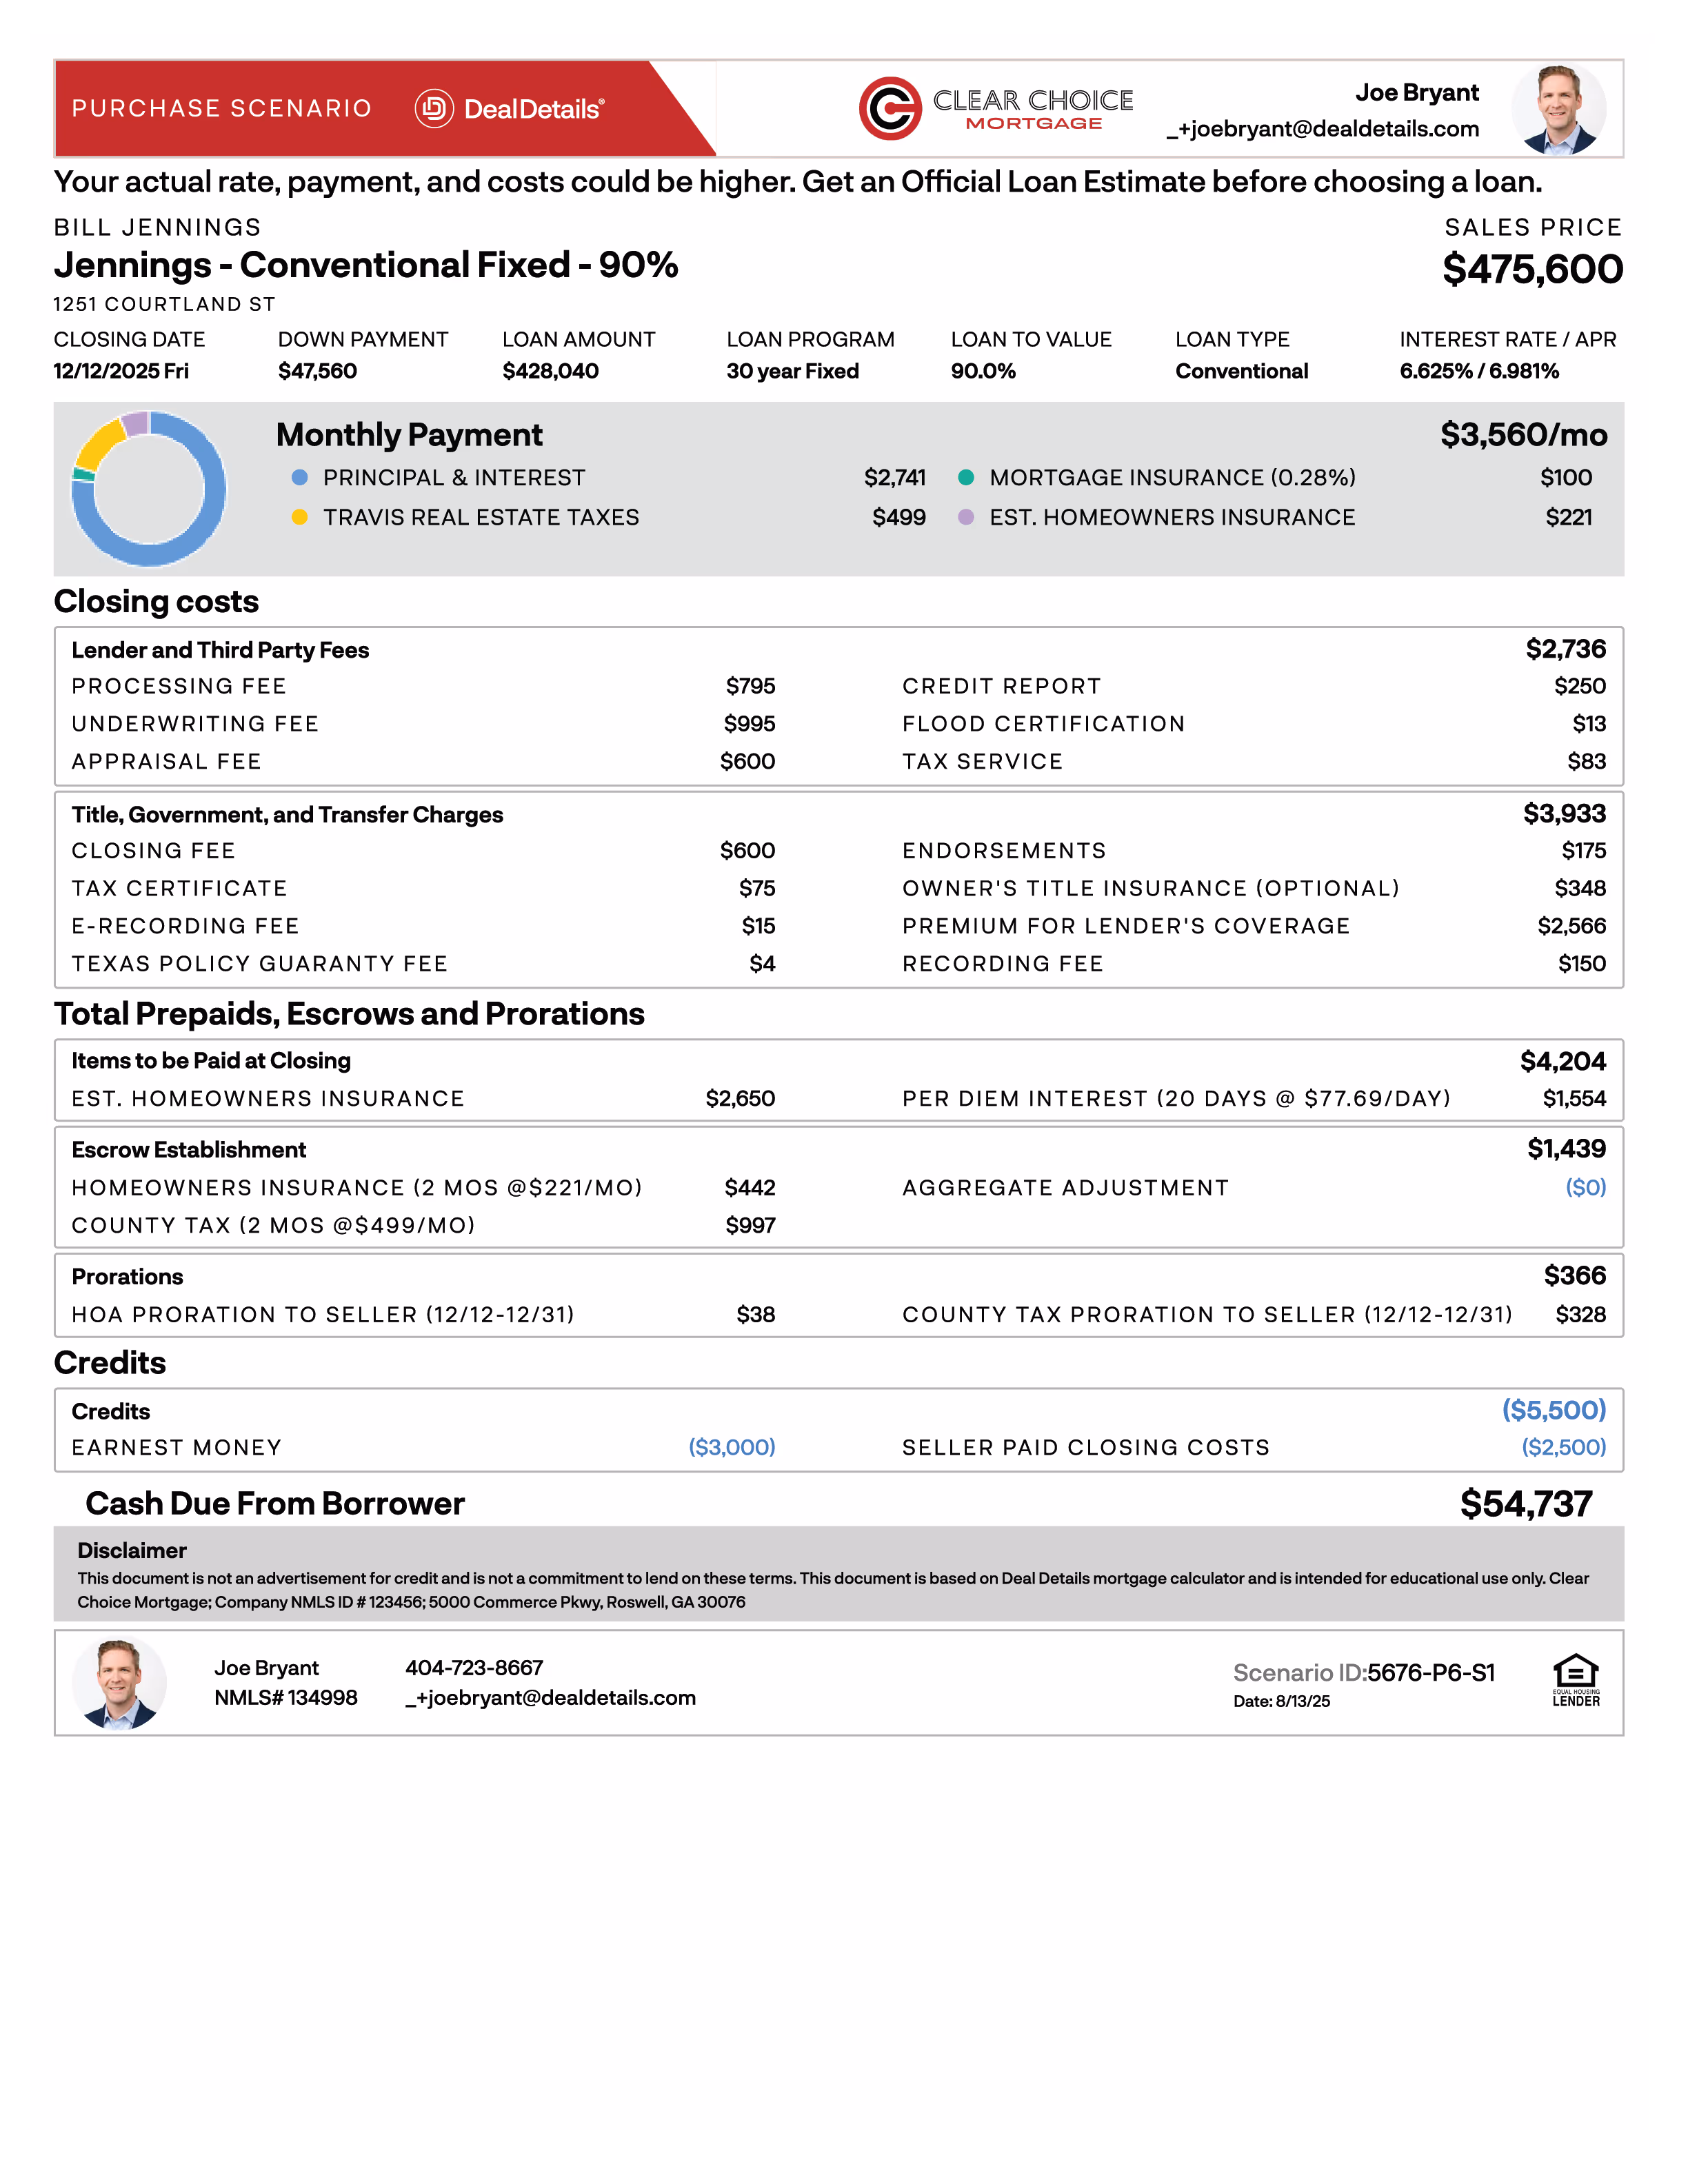Click the Scenario ID 5676-P6-S1
Screen dimensions: 1688x2184
point(1430,1673)
